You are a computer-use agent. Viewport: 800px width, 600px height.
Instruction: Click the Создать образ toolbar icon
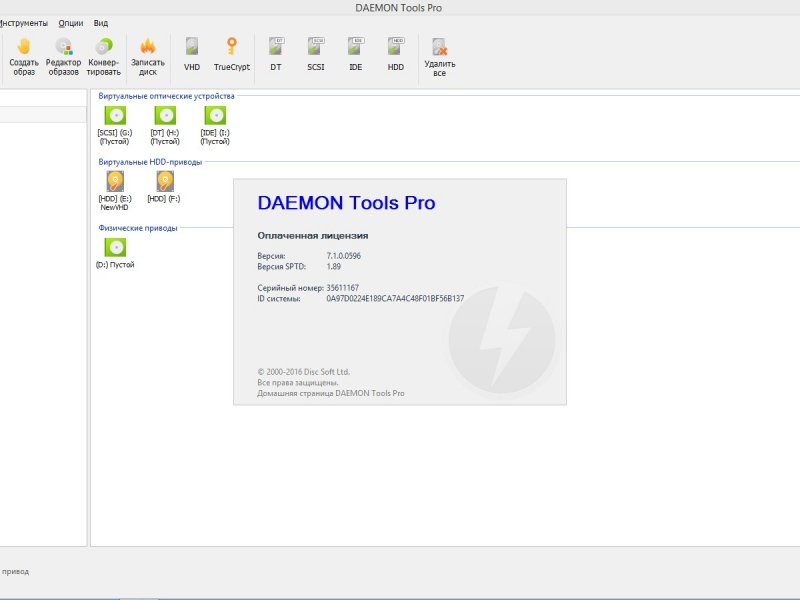coord(24,57)
